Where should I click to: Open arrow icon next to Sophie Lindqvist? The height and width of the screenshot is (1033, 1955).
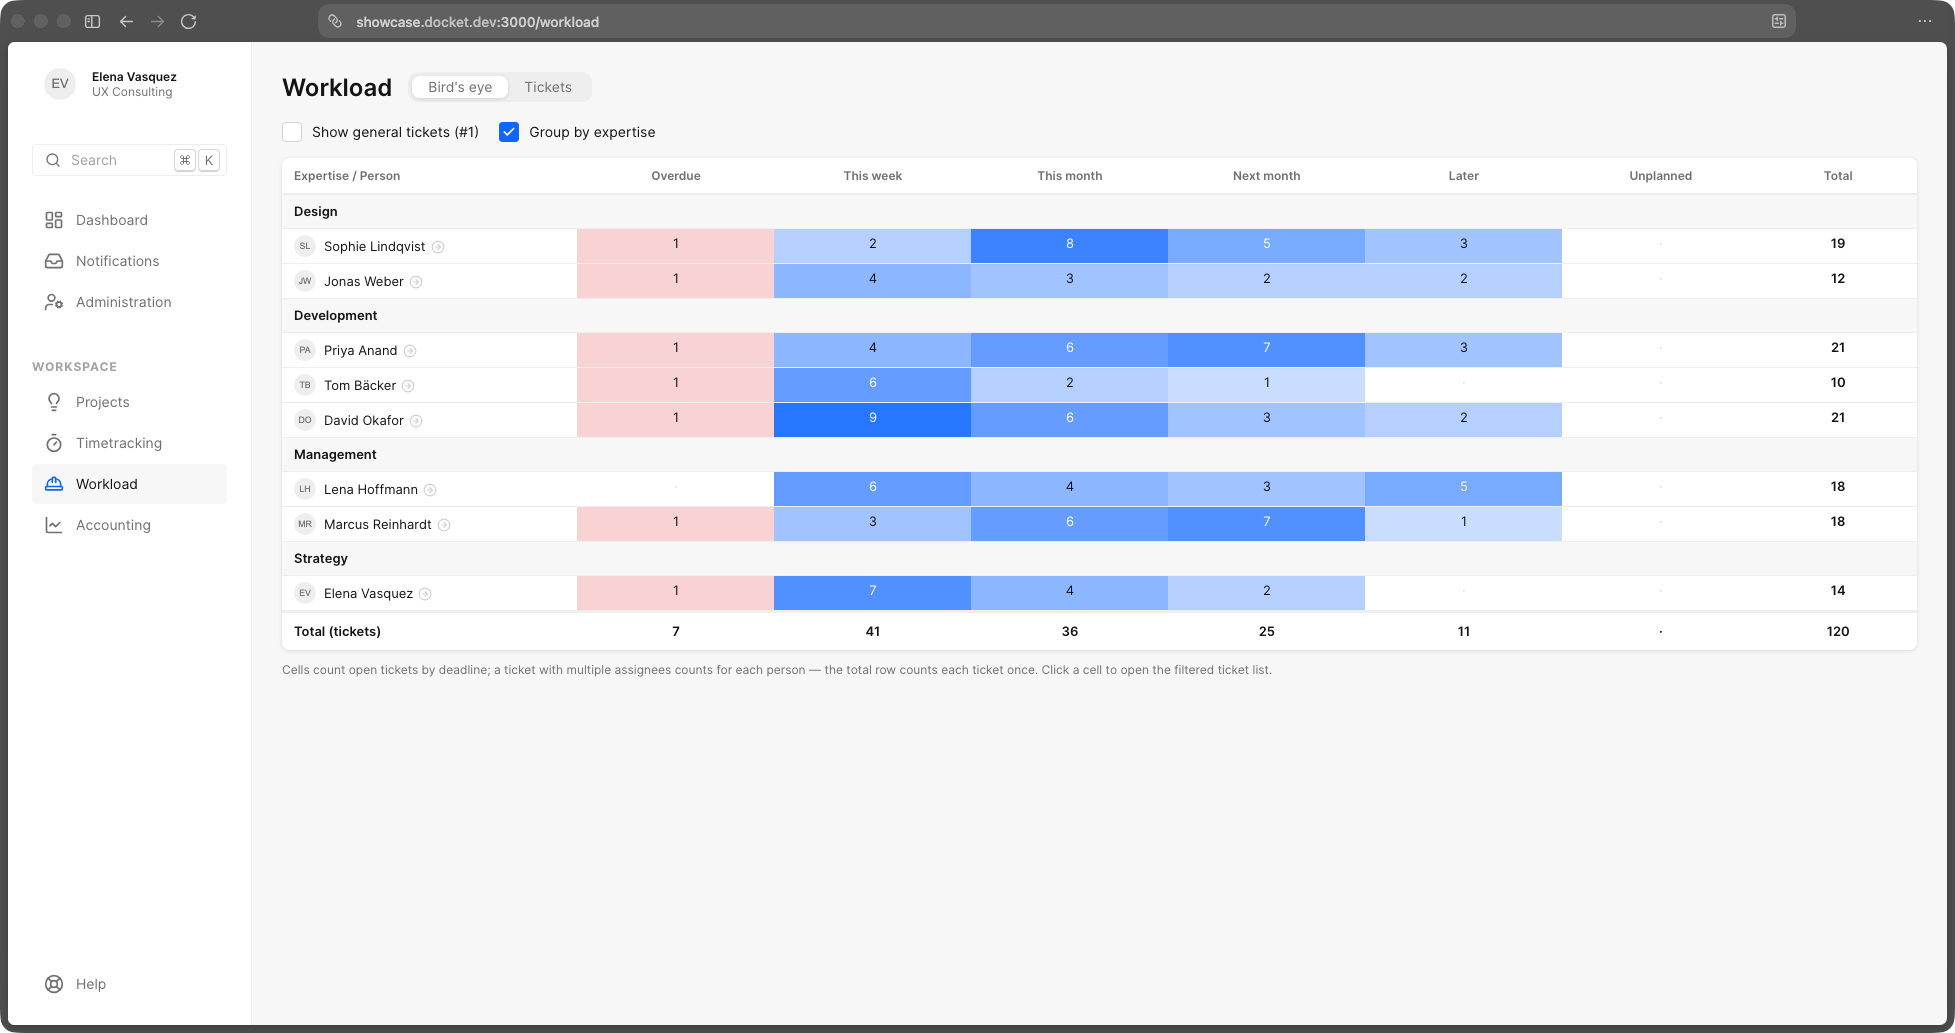click(x=438, y=247)
